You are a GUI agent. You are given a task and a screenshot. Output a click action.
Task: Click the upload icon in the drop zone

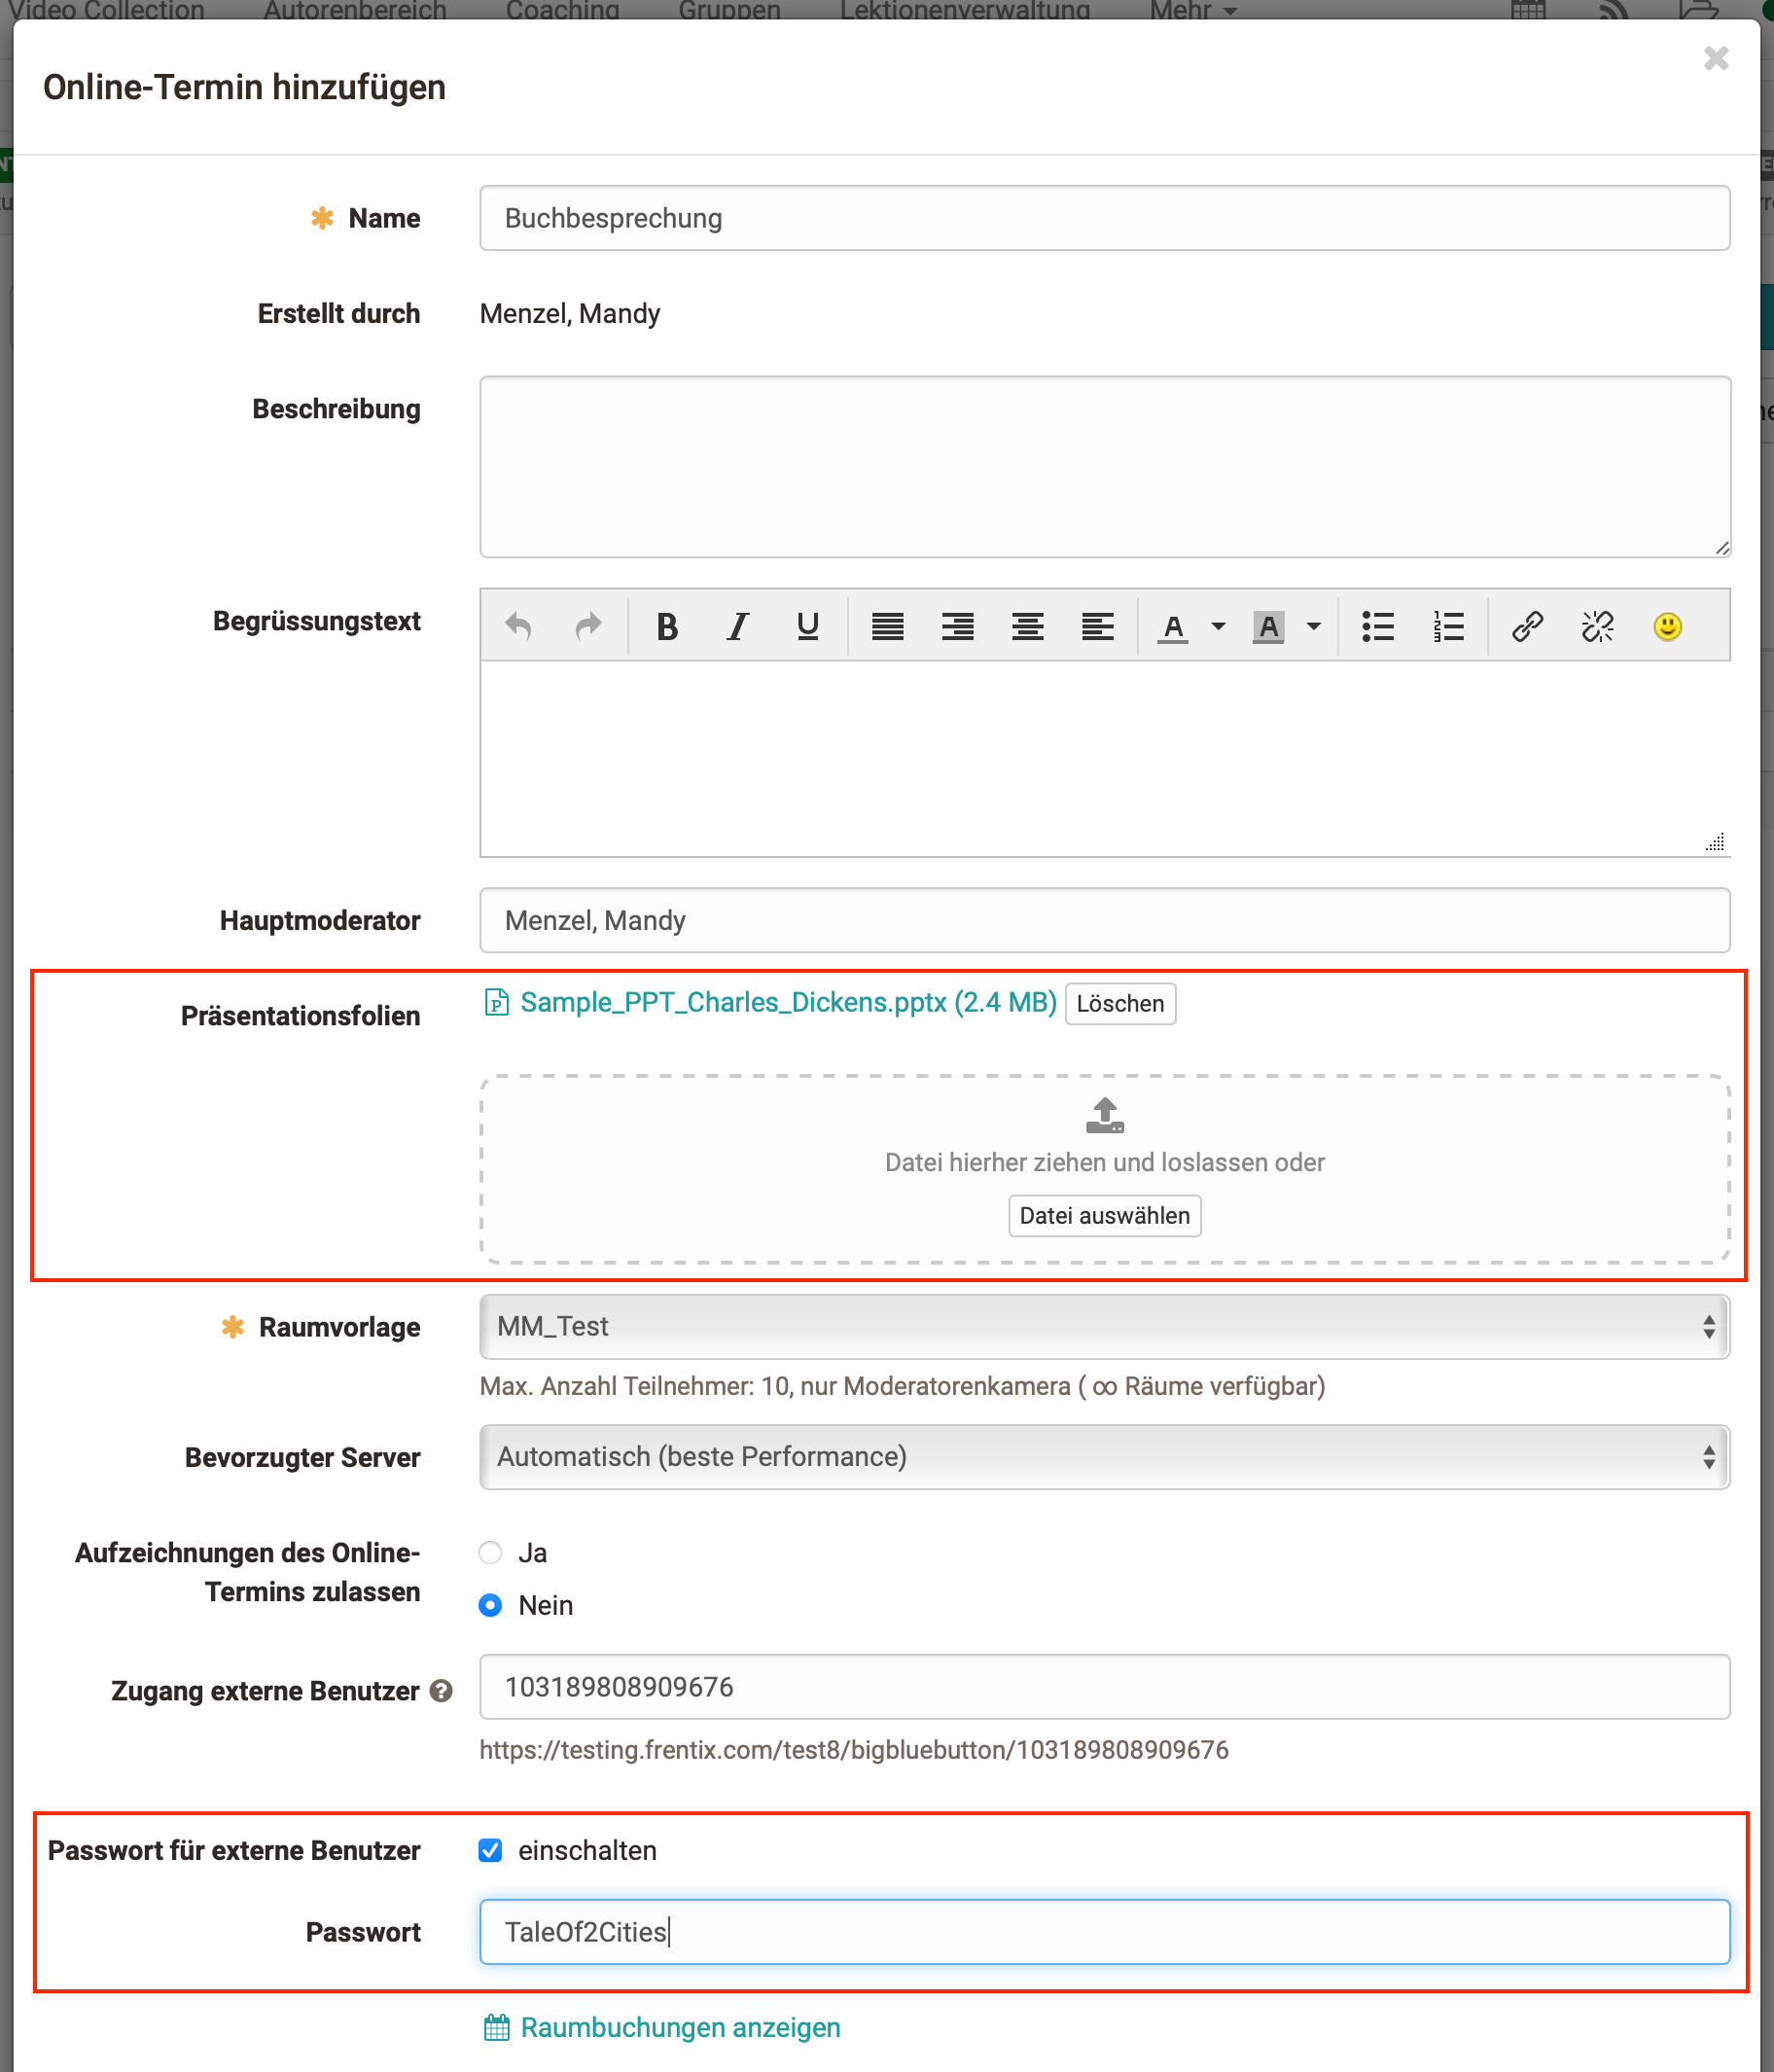pos(1105,1115)
